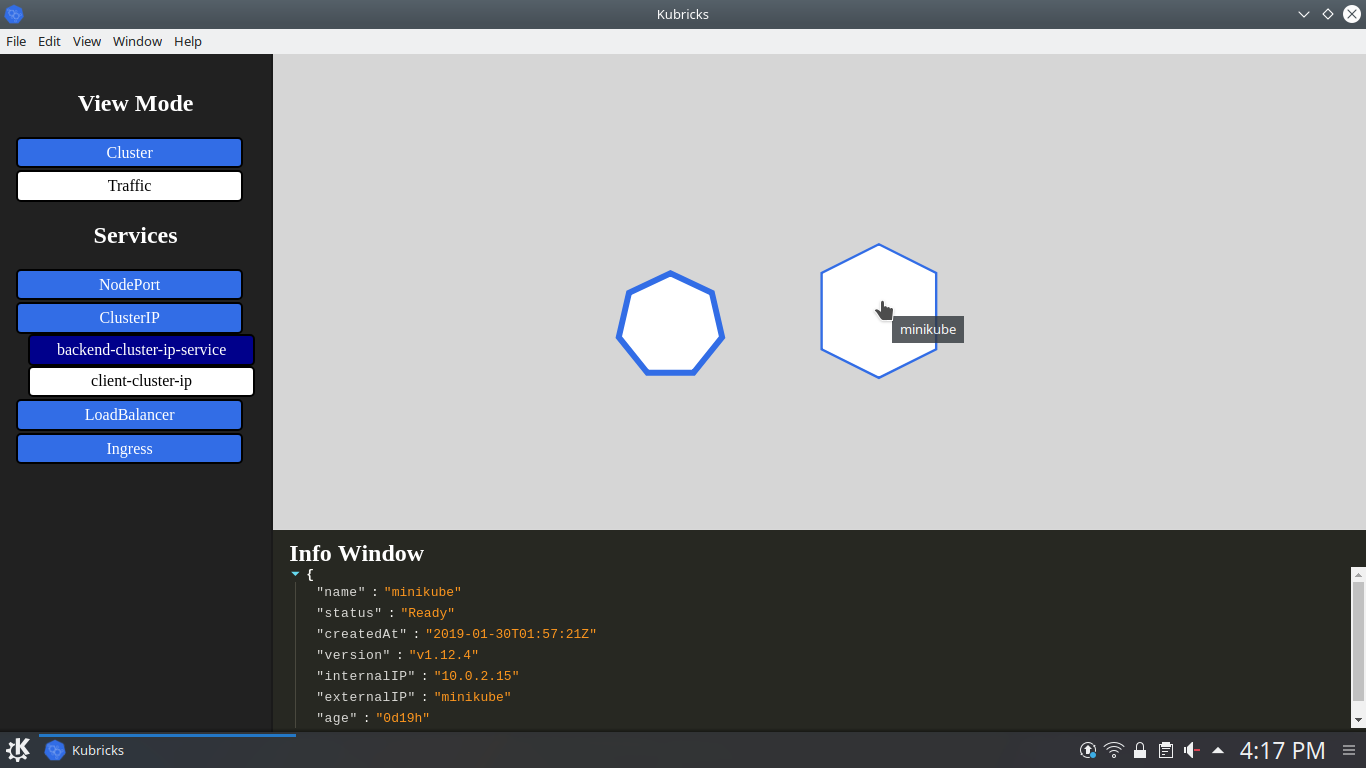
Task: Click the "v1.12.4" version value
Action: [x=444, y=655]
